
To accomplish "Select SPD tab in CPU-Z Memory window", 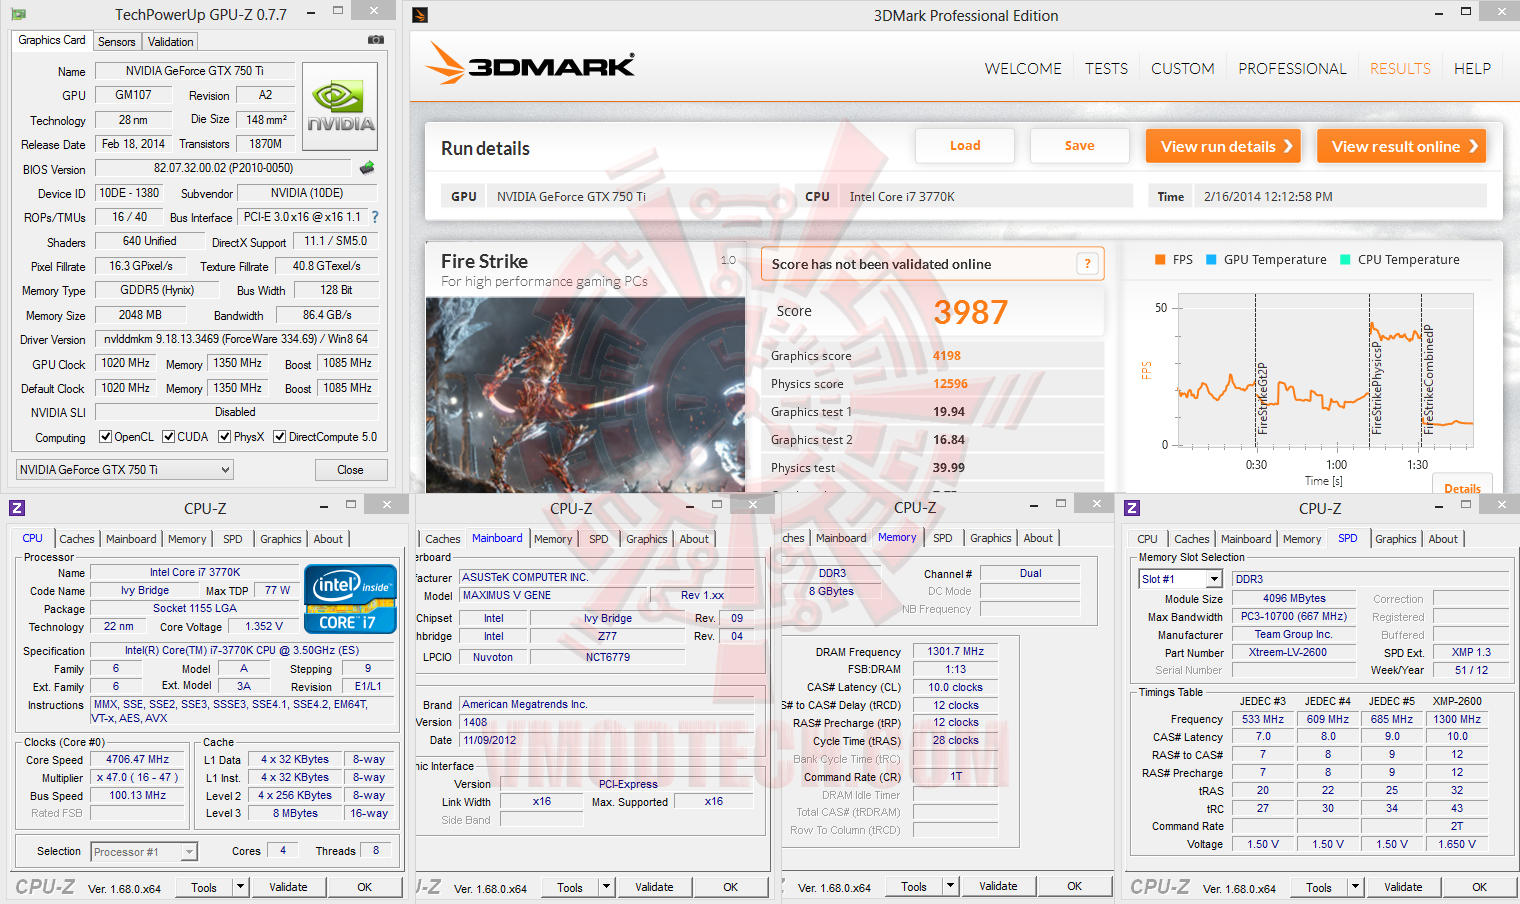I will [943, 538].
